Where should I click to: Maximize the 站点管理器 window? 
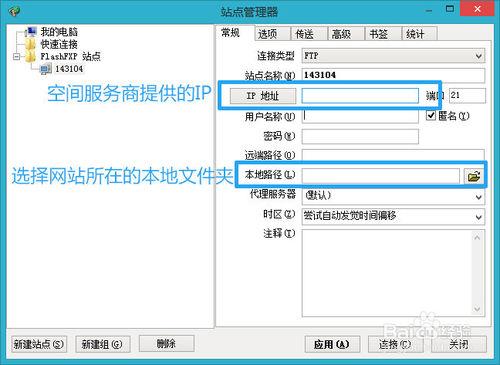[x=450, y=9]
